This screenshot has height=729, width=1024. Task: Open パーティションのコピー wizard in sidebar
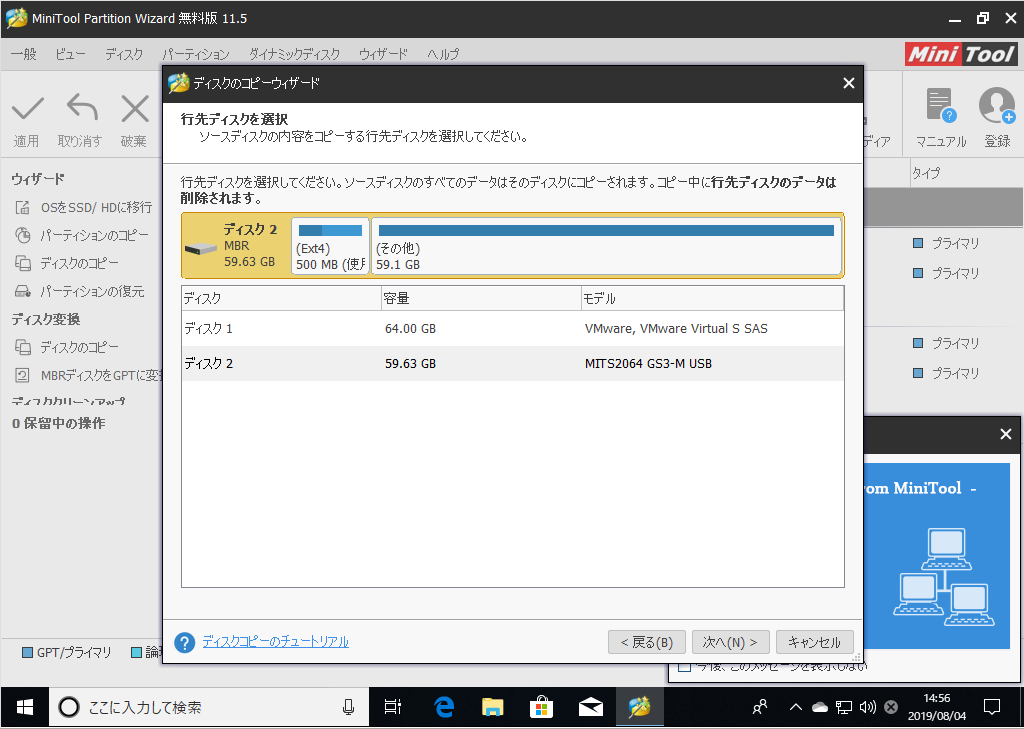[x=93, y=235]
